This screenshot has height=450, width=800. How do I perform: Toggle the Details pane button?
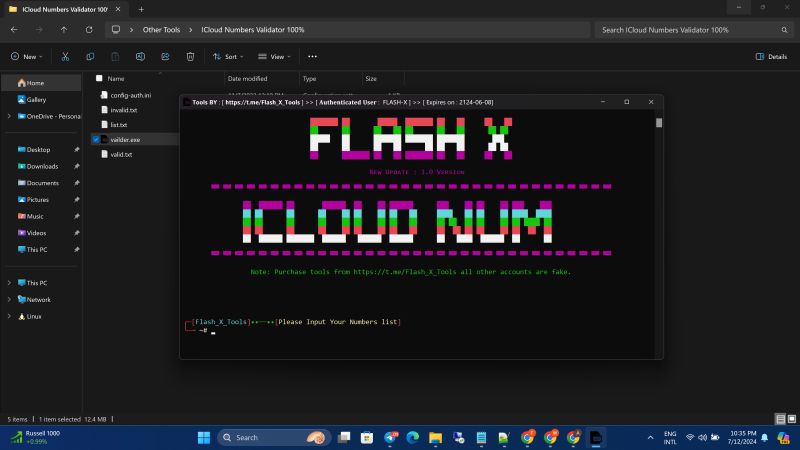(771, 57)
